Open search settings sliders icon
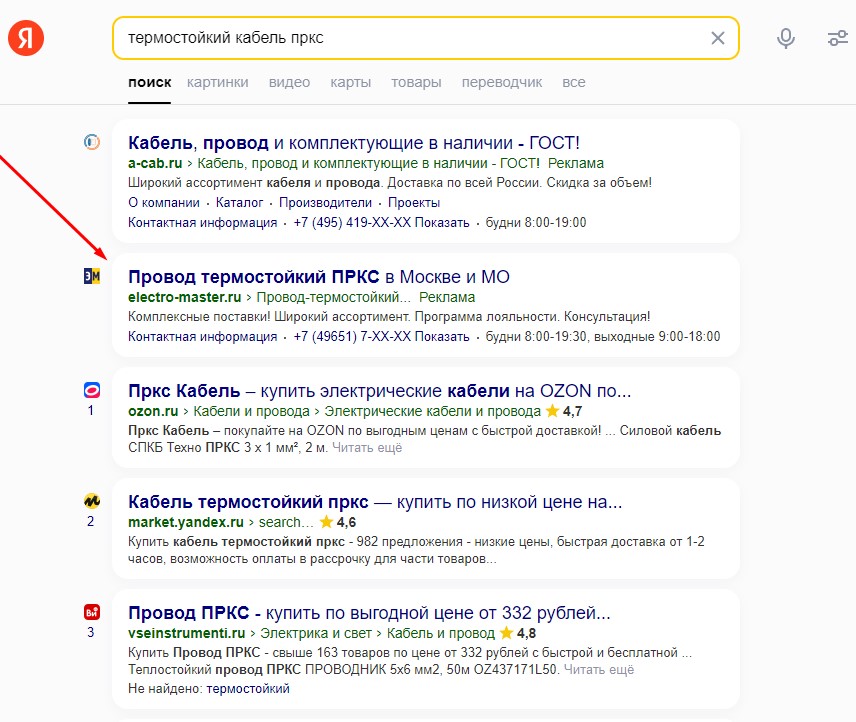 [837, 38]
